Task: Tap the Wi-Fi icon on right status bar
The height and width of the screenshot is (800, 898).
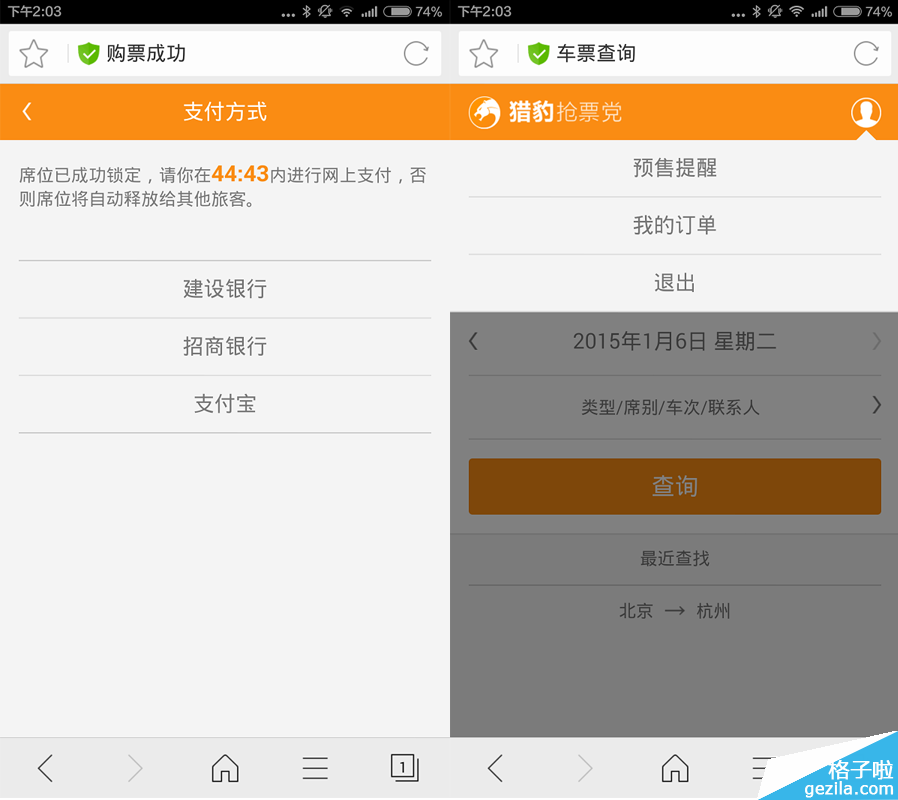Action: pyautogui.click(x=797, y=11)
